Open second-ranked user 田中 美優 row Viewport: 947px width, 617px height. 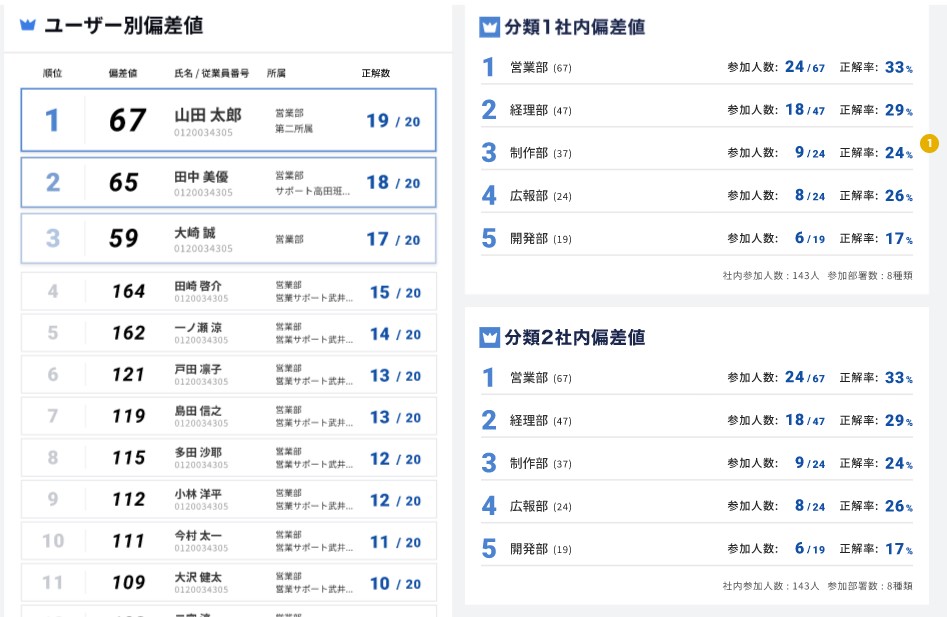pyautogui.click(x=228, y=183)
